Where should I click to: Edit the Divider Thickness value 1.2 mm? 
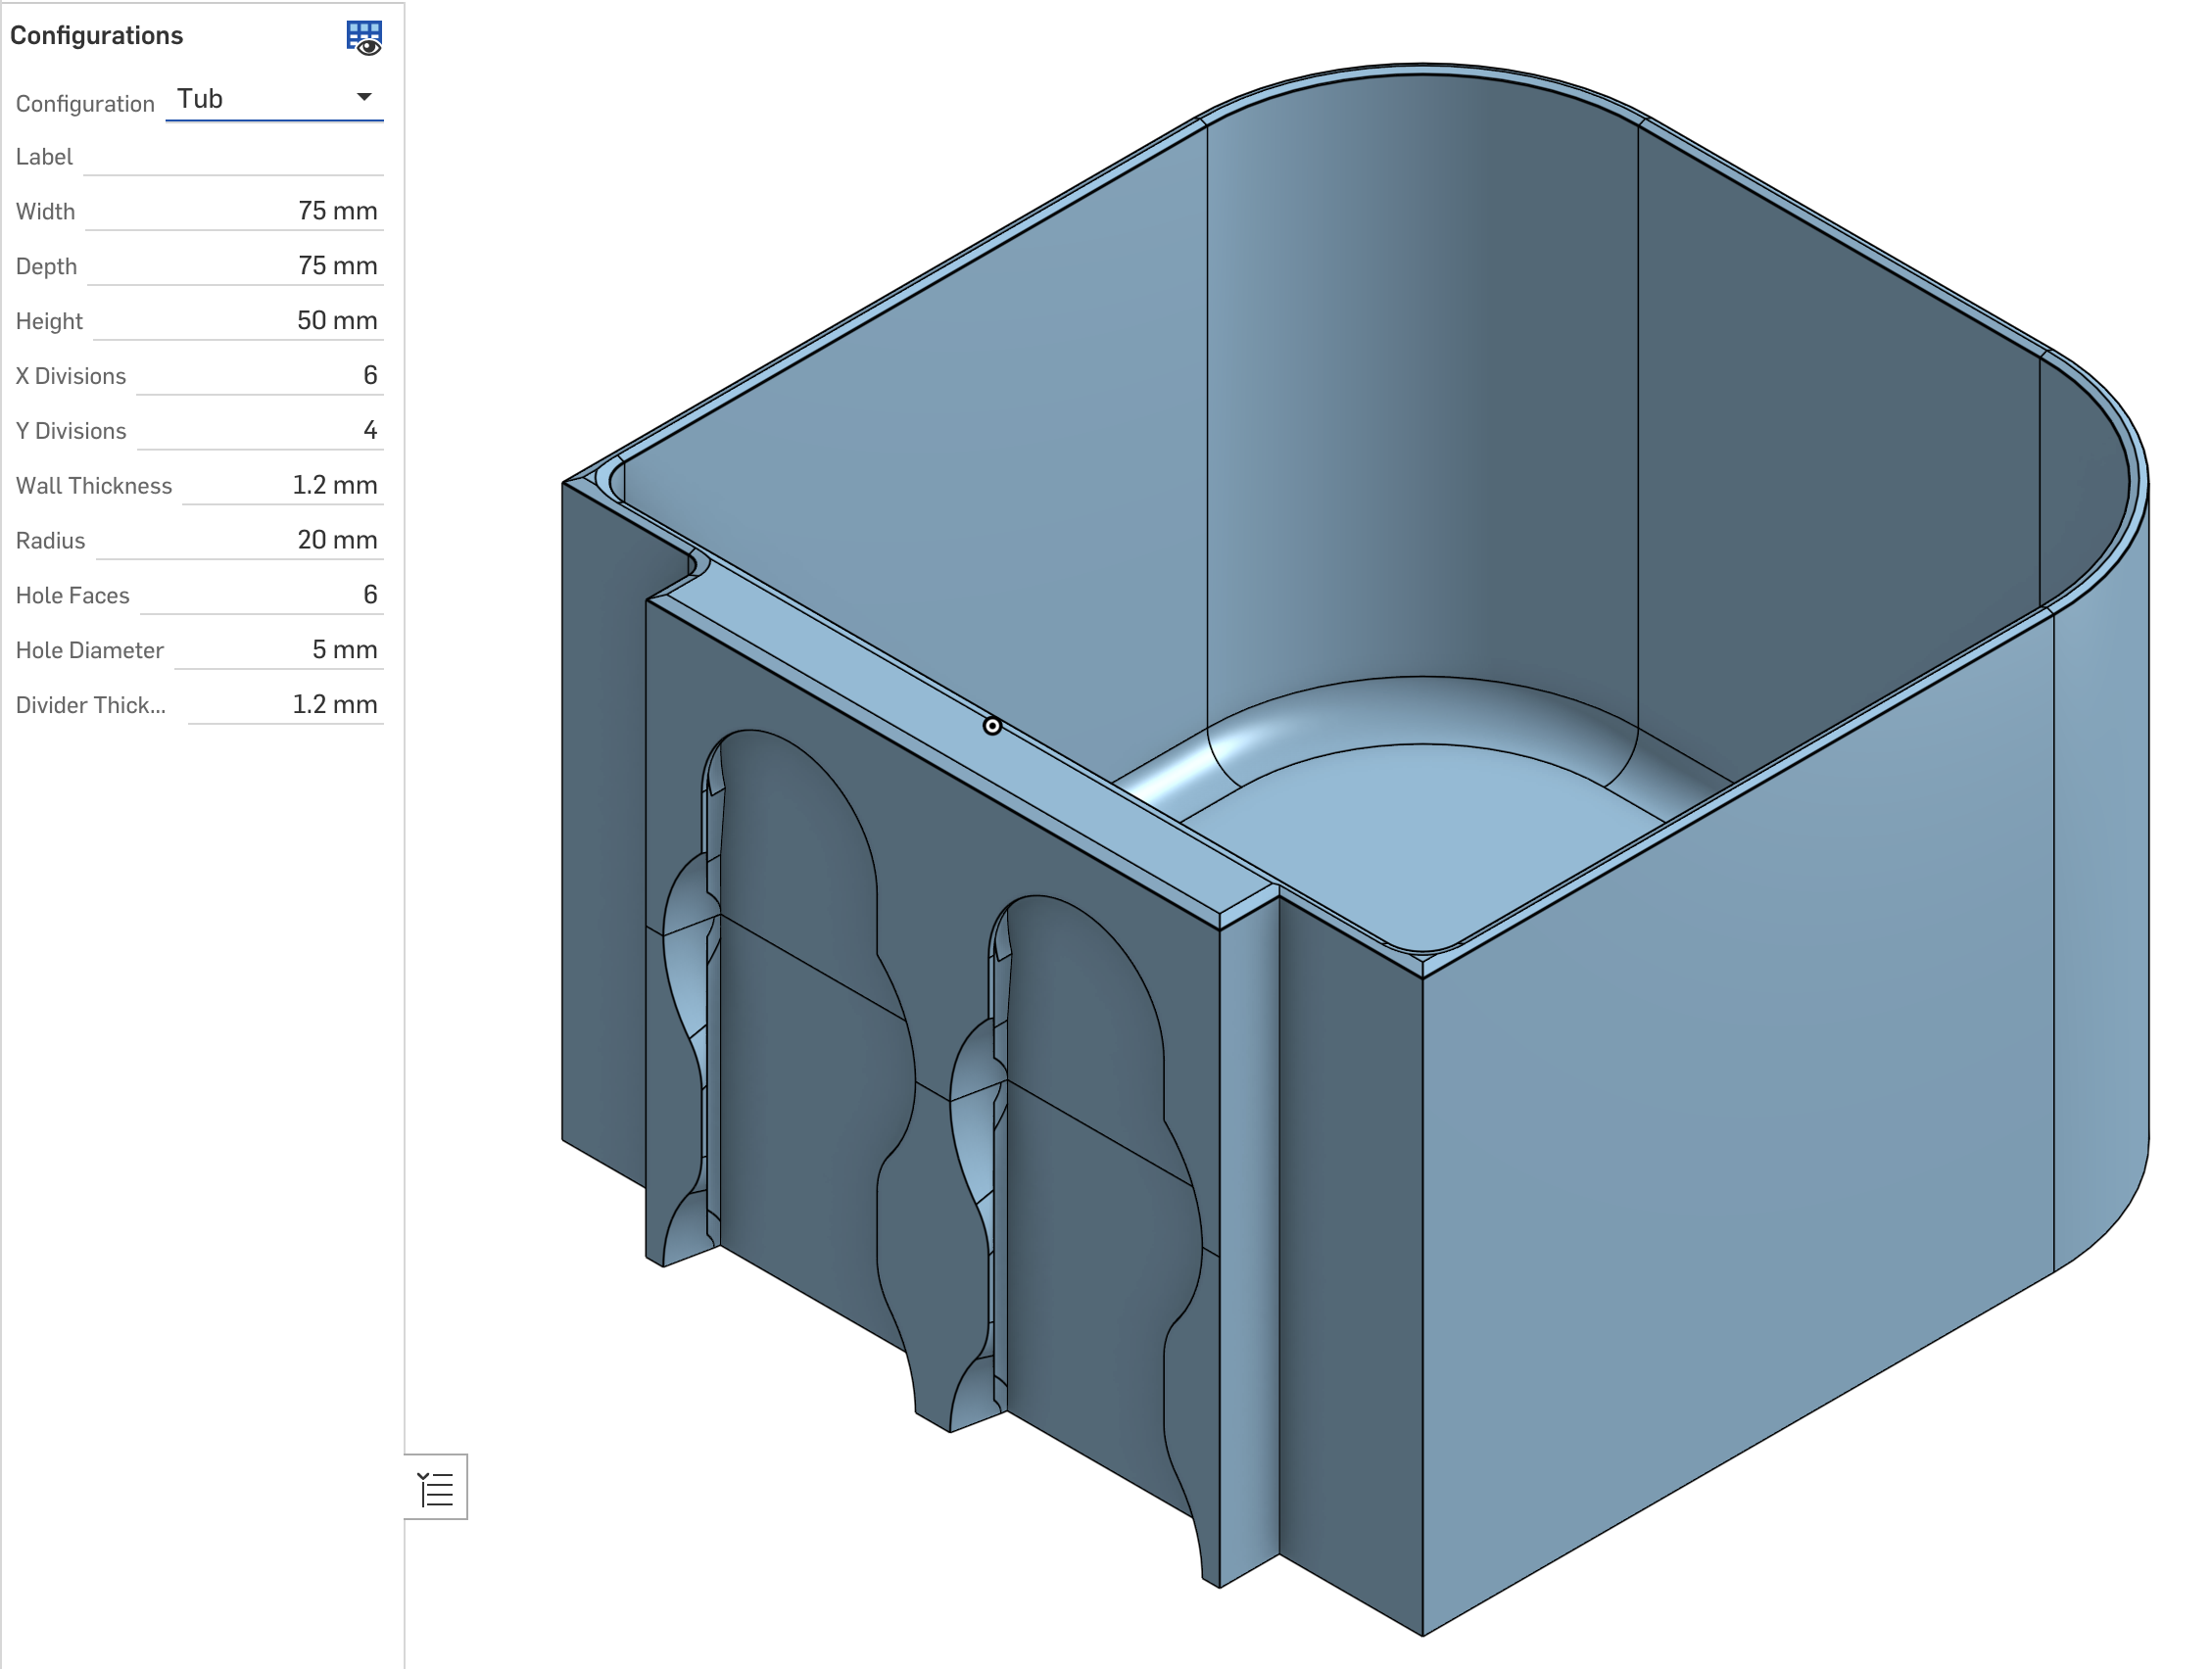coord(286,706)
